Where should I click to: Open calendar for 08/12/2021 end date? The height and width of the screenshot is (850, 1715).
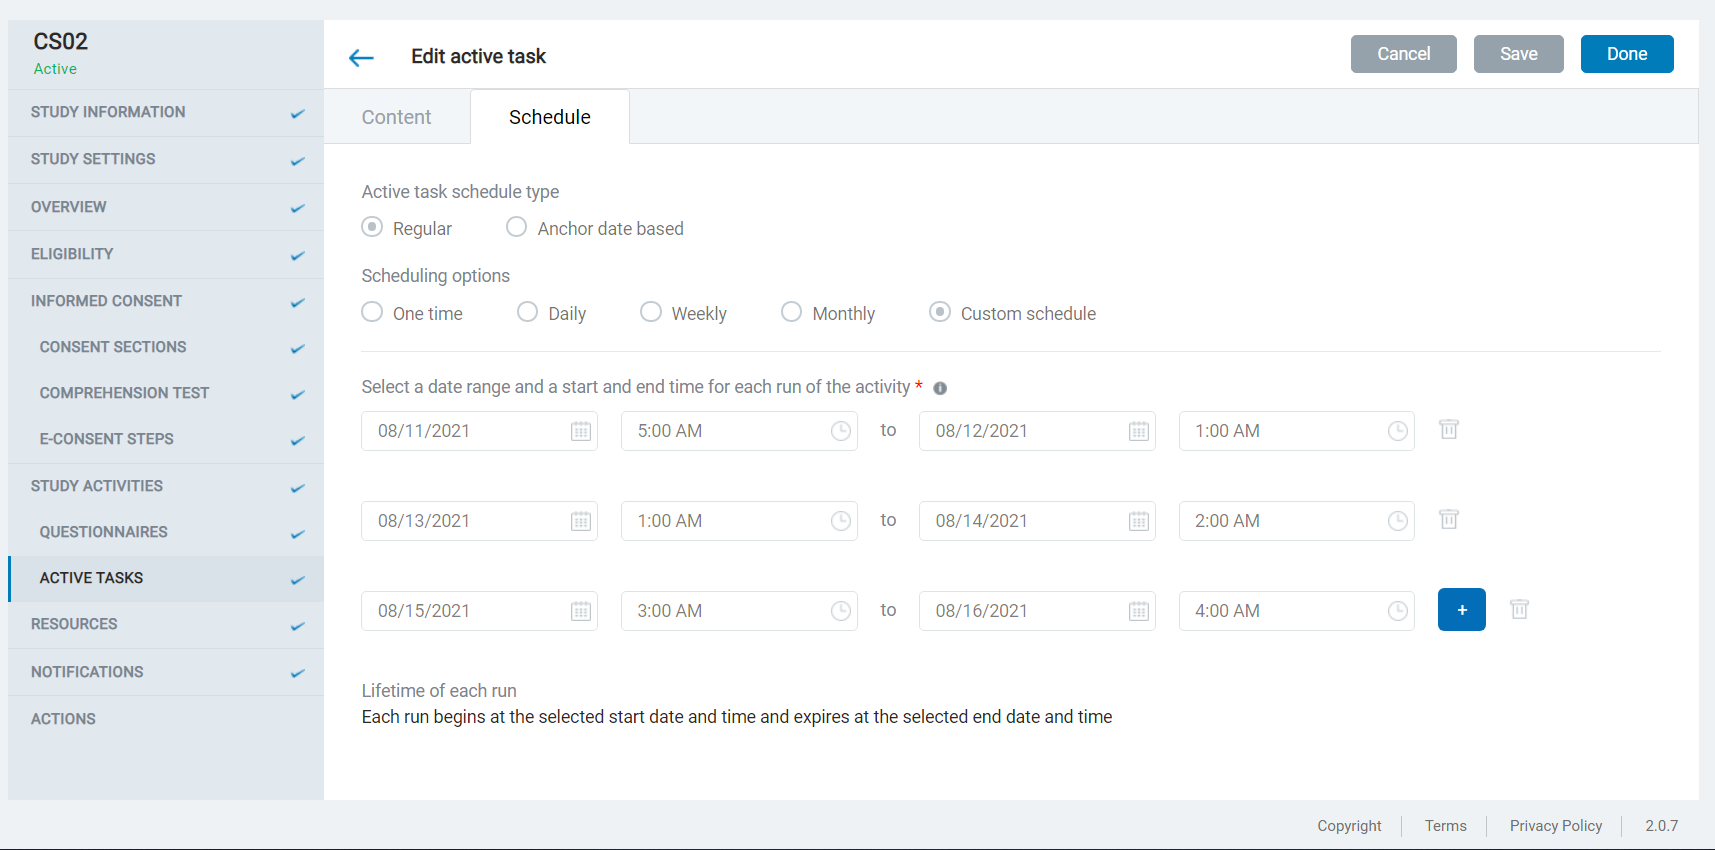point(1139,431)
